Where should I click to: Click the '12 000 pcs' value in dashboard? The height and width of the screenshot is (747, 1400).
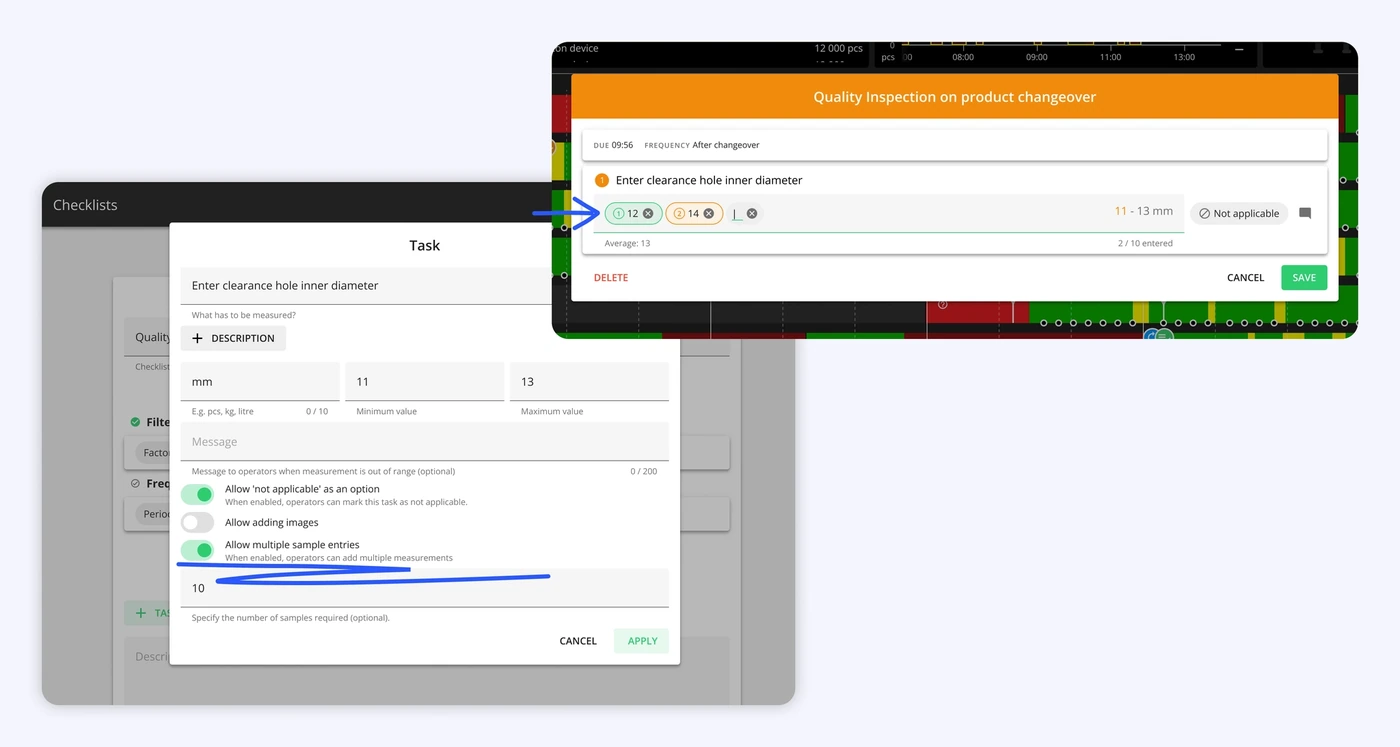click(838, 48)
